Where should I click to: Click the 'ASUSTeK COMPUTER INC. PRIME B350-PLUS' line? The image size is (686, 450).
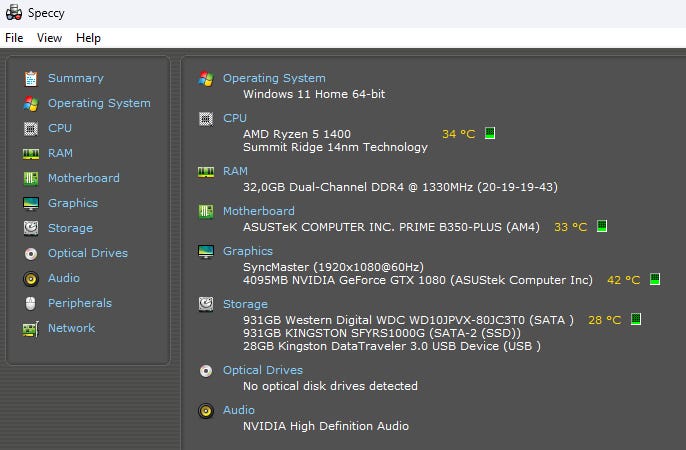tap(392, 227)
